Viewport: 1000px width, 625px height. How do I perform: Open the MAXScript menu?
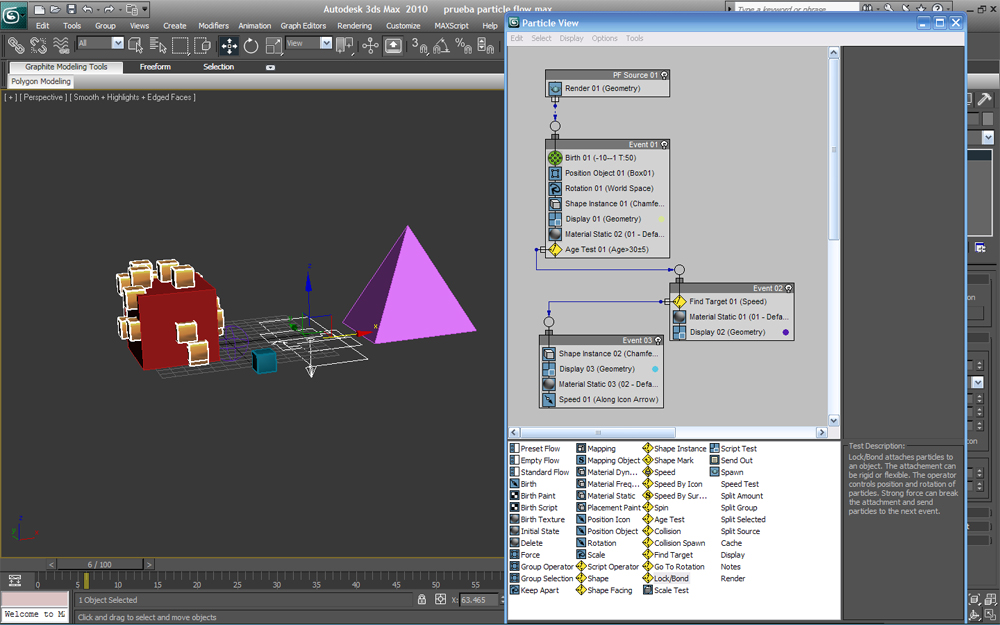coord(452,26)
